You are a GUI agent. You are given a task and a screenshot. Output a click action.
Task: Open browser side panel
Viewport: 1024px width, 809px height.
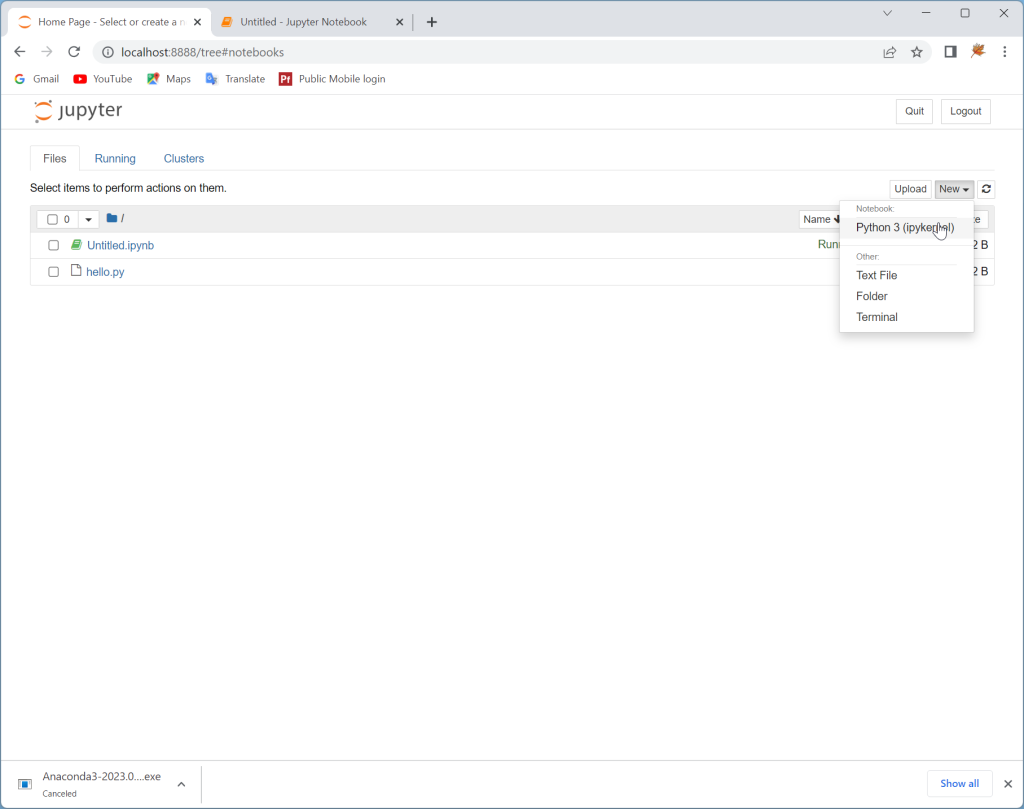(950, 52)
